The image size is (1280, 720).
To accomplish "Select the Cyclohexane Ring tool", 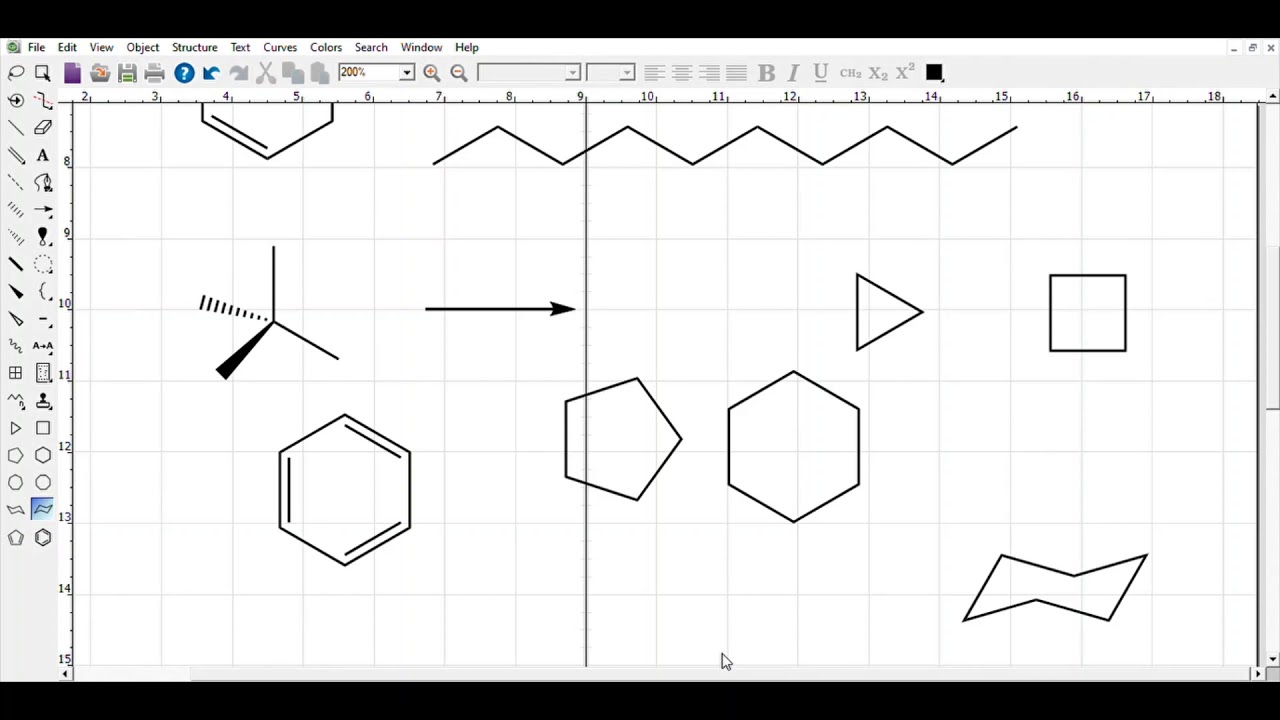I will [x=43, y=455].
